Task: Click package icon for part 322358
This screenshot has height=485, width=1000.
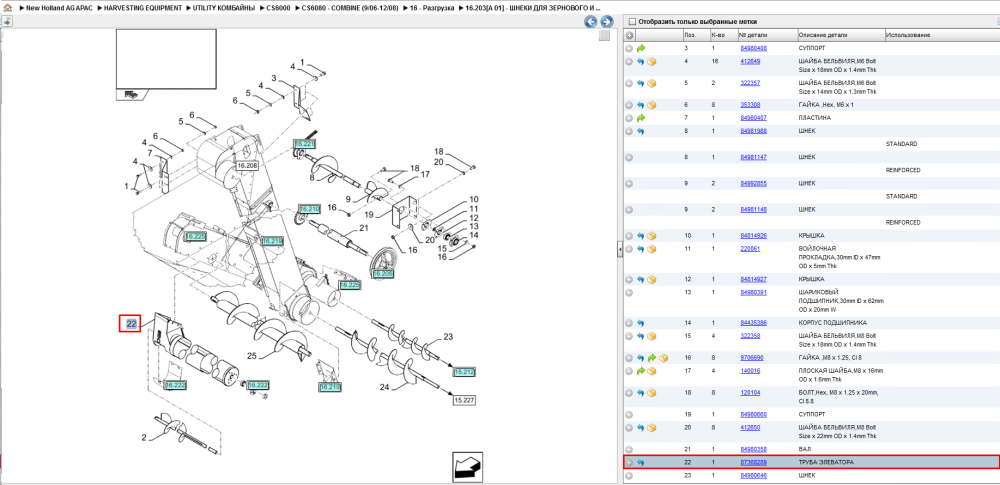Action: pos(652,336)
